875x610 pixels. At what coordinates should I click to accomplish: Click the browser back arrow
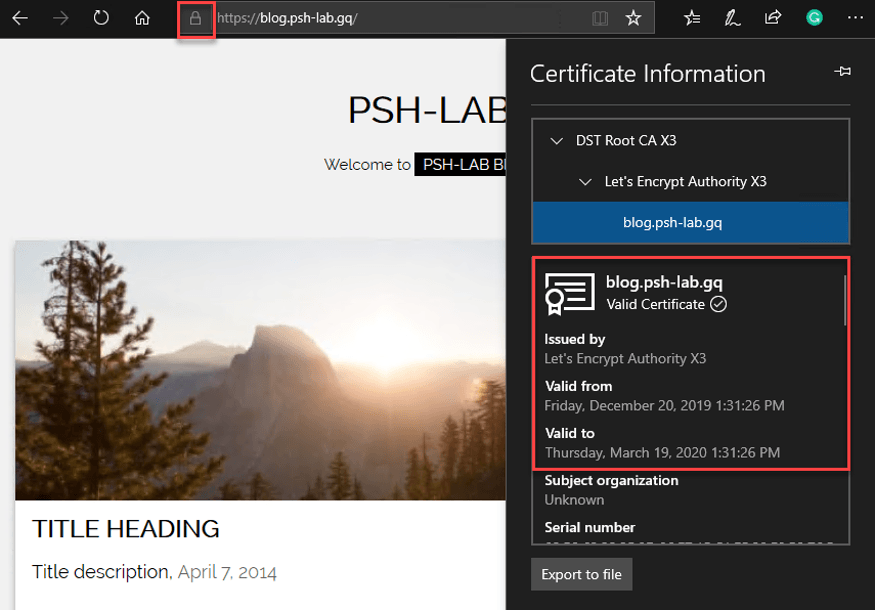(x=20, y=18)
